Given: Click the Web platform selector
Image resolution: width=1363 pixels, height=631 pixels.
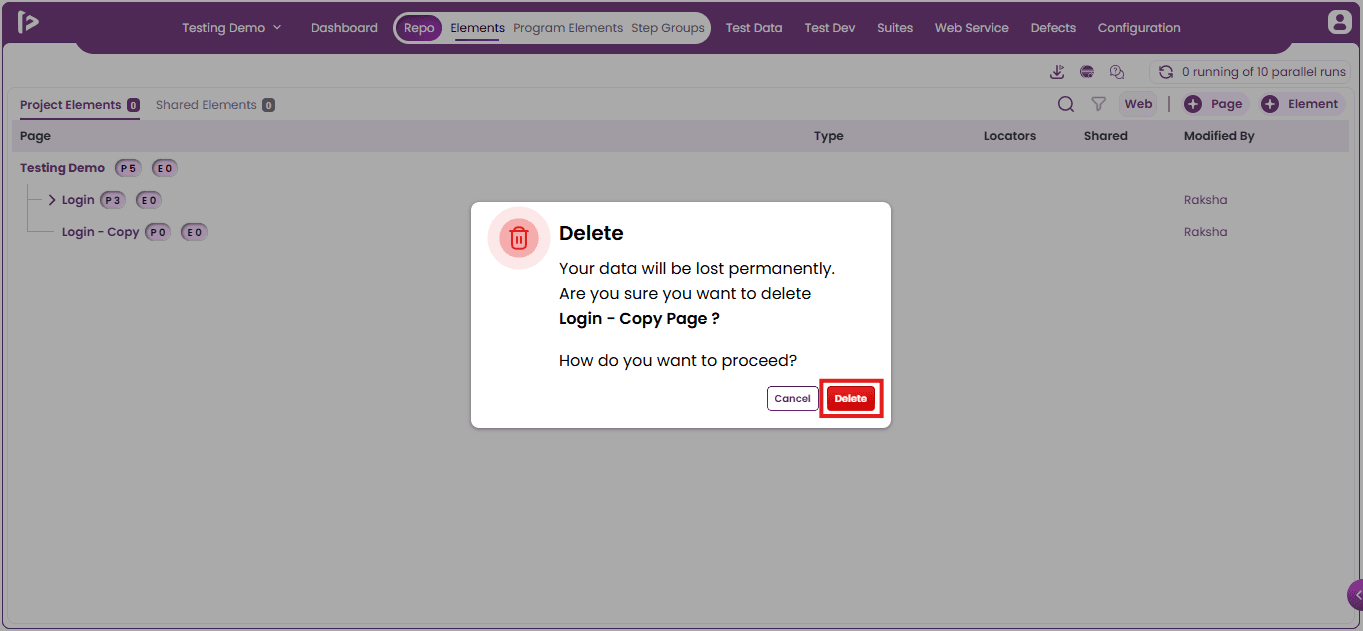Looking at the screenshot, I should [1138, 104].
